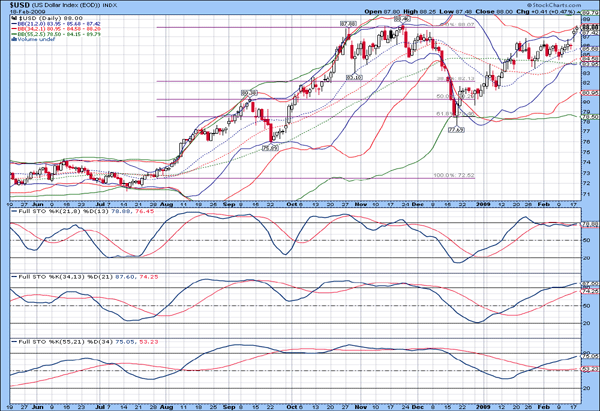This screenshot has height=411, width=600.
Task: Click the 83.10 price label near November
Action: click(354, 77)
